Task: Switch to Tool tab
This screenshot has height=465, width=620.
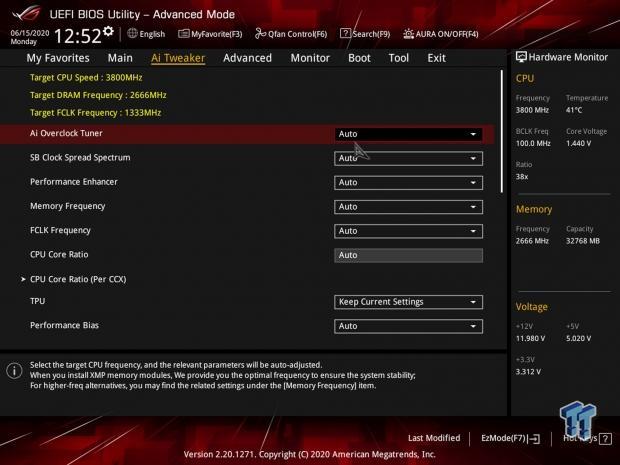Action: tap(399, 58)
